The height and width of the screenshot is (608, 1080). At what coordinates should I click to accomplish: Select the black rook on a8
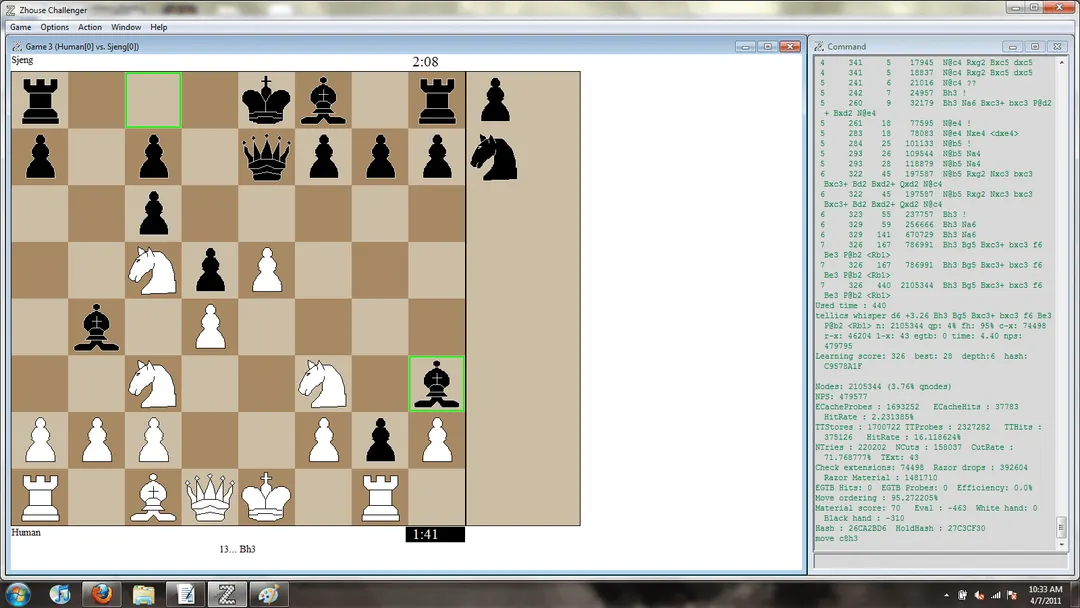(x=40, y=100)
